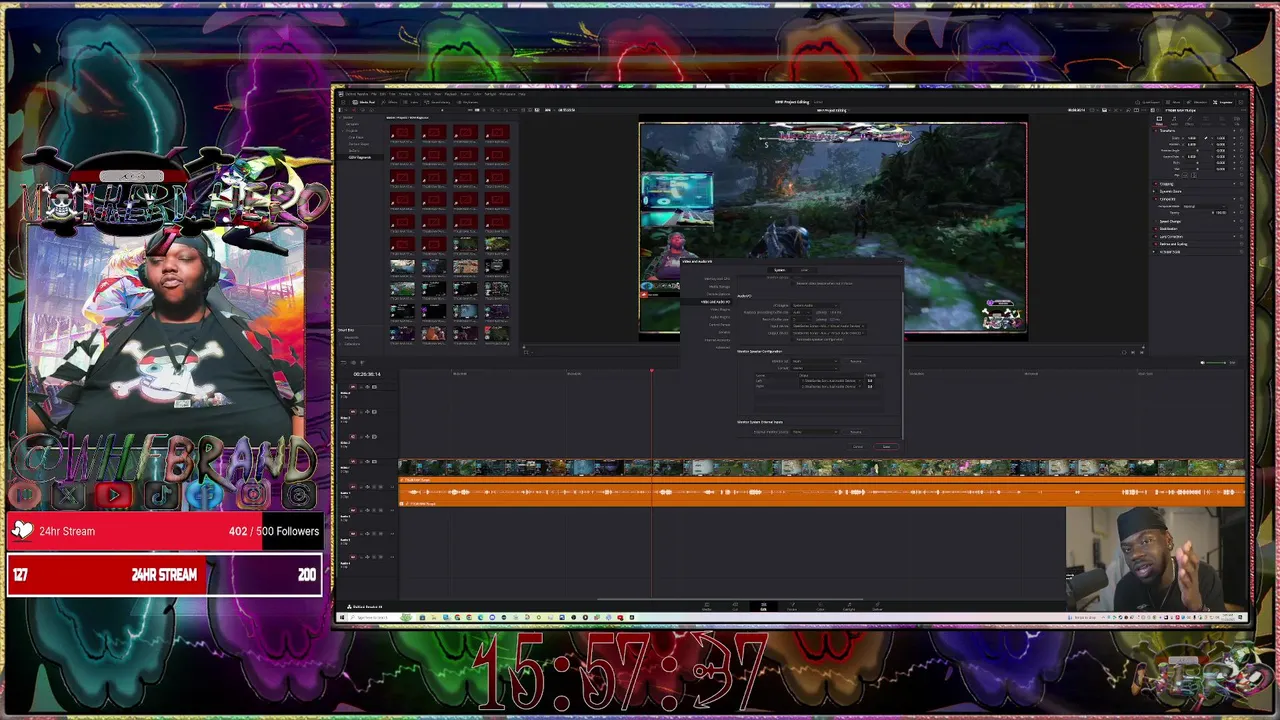Click Cancel in the preferences dialog
Image resolution: width=1280 pixels, height=720 pixels.
858,446
